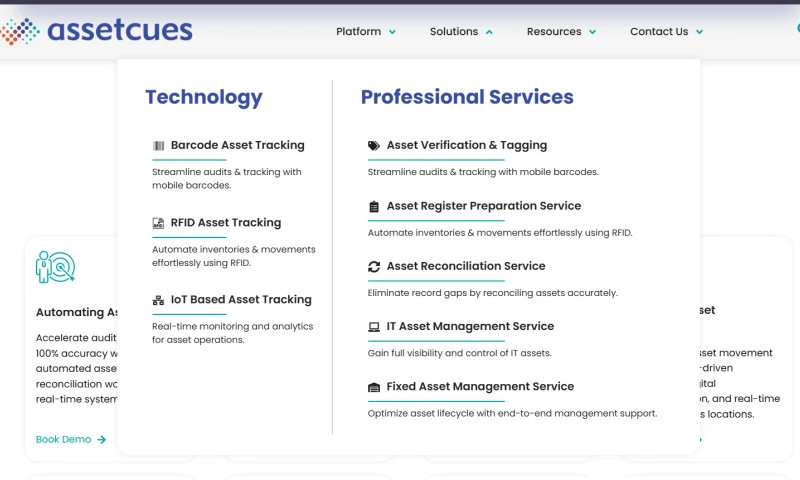Viewport: 800px width, 480px height.
Task: Go to Fixed Asset Management Service
Action: [480, 387]
